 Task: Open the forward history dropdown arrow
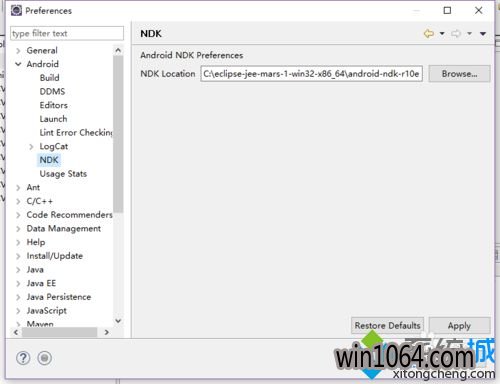(x=469, y=33)
